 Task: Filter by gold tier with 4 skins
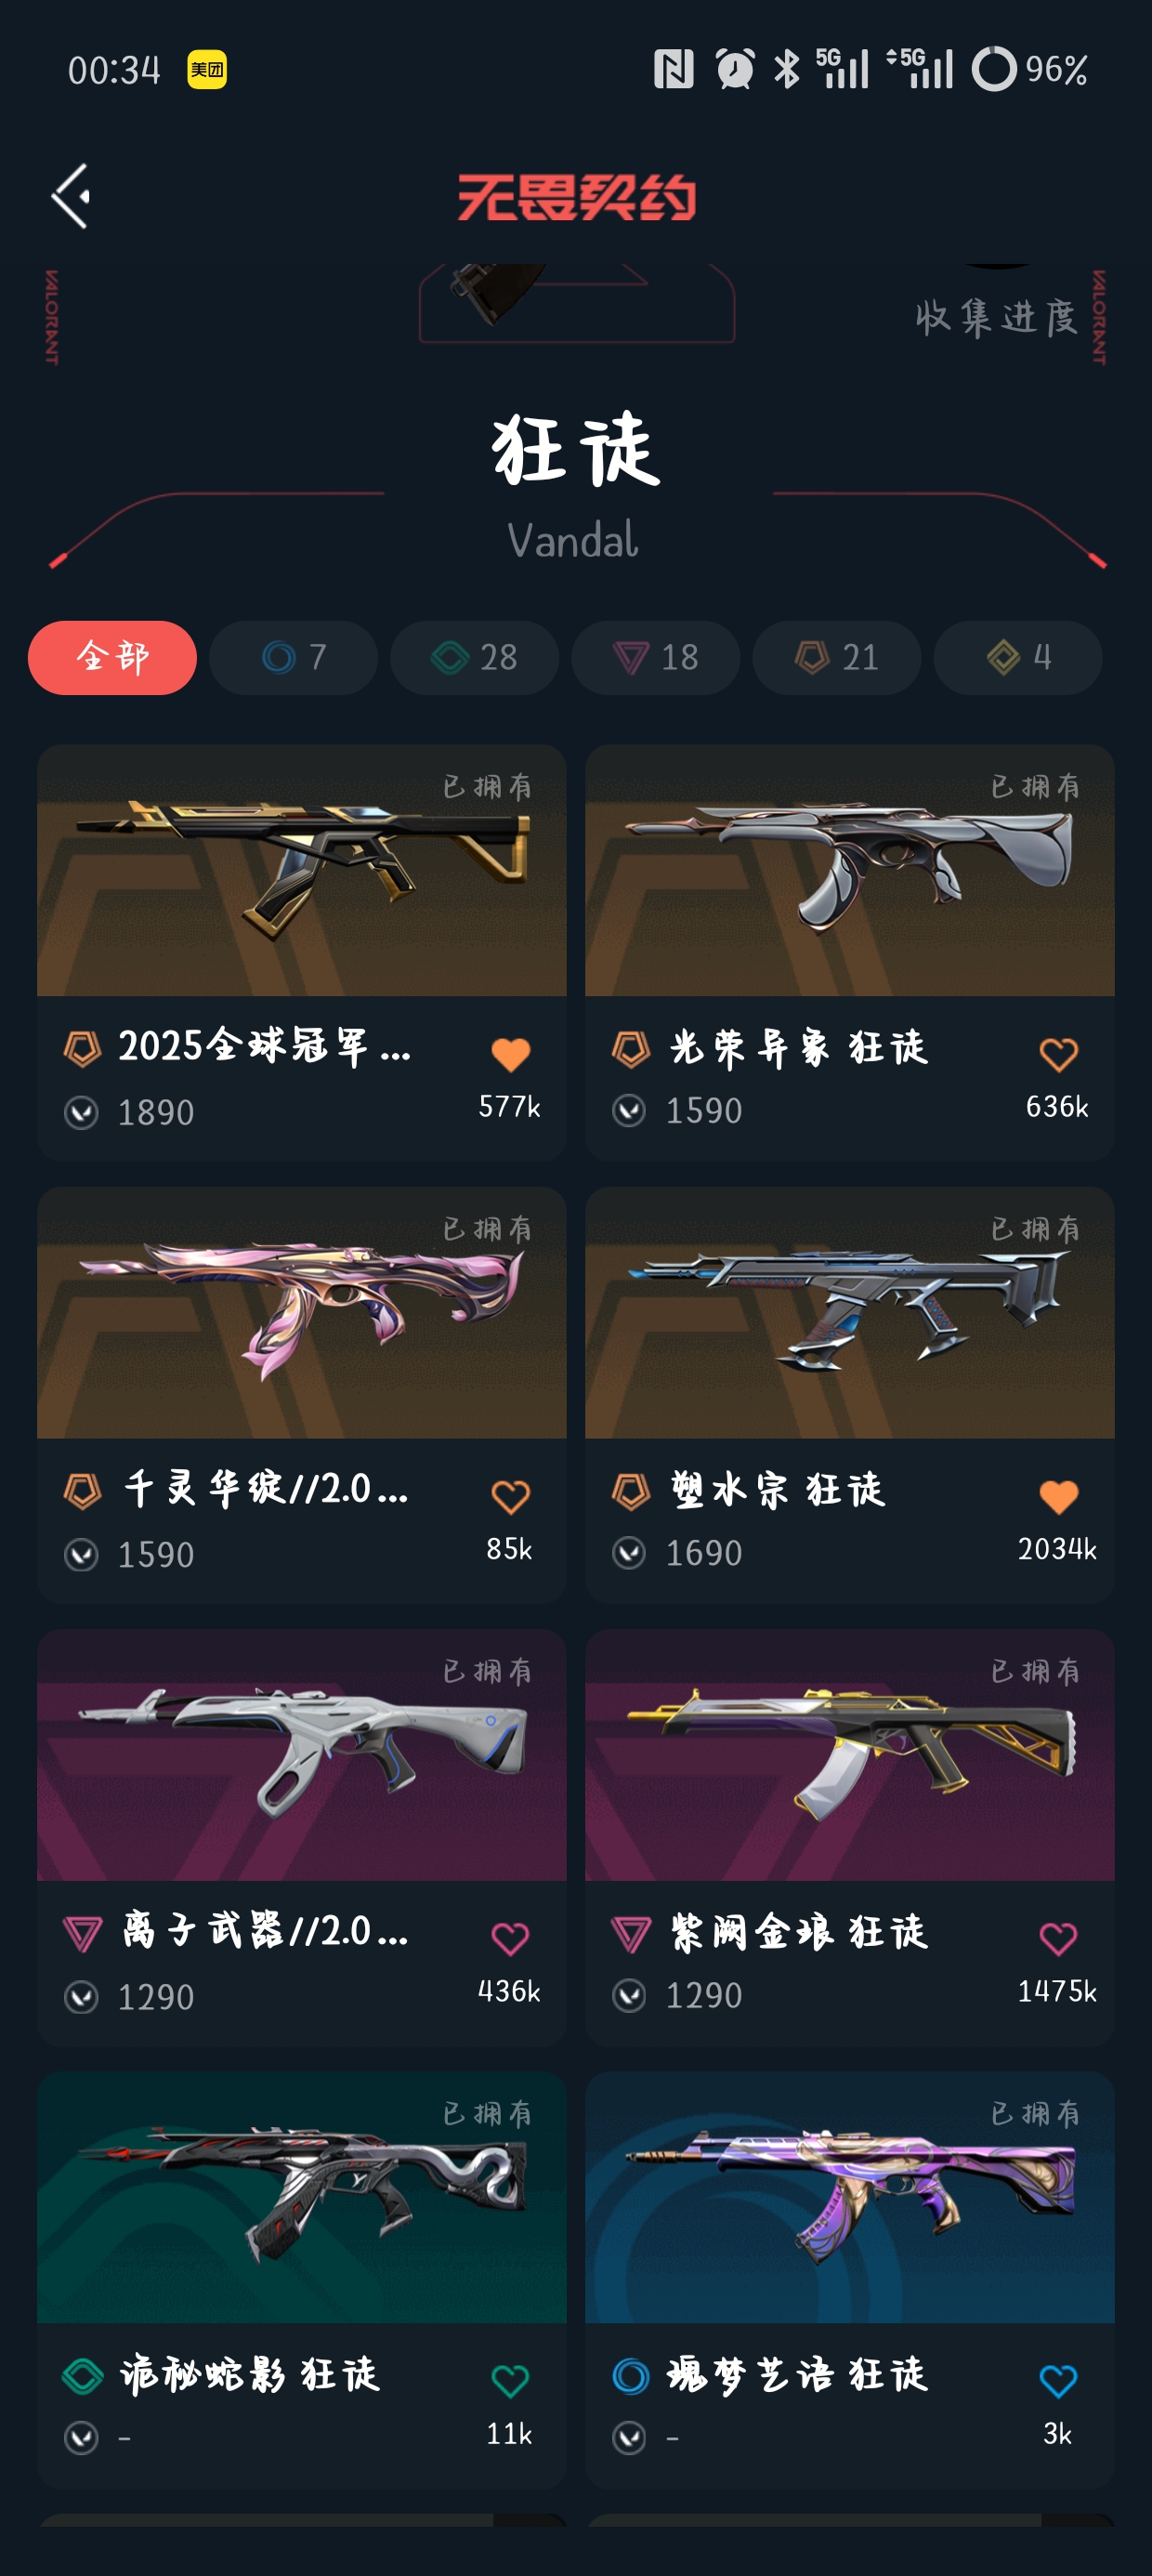(1017, 657)
